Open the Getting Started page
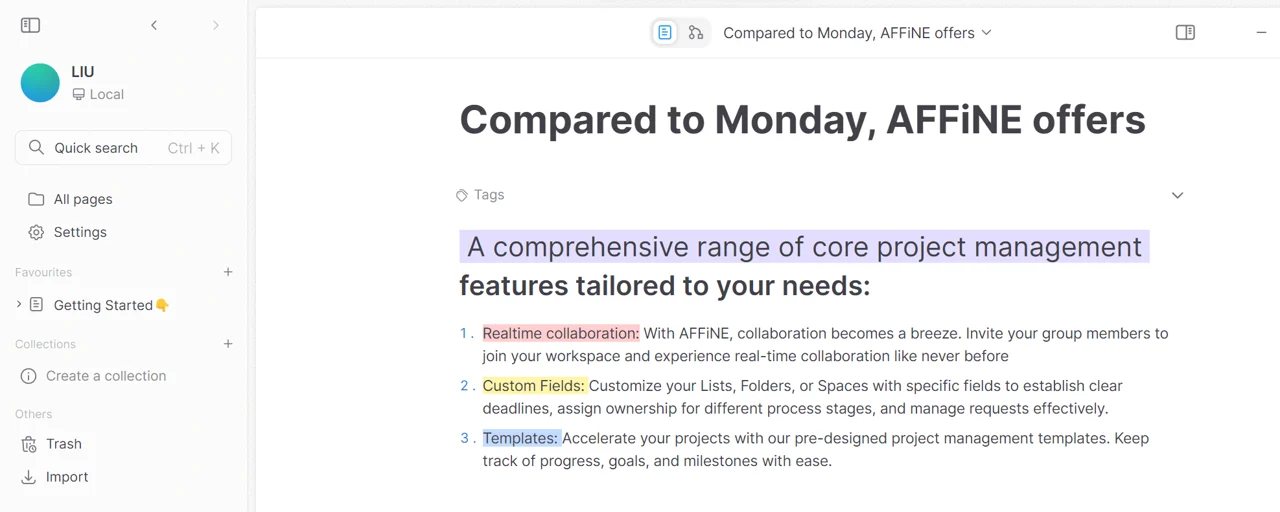 pos(111,305)
